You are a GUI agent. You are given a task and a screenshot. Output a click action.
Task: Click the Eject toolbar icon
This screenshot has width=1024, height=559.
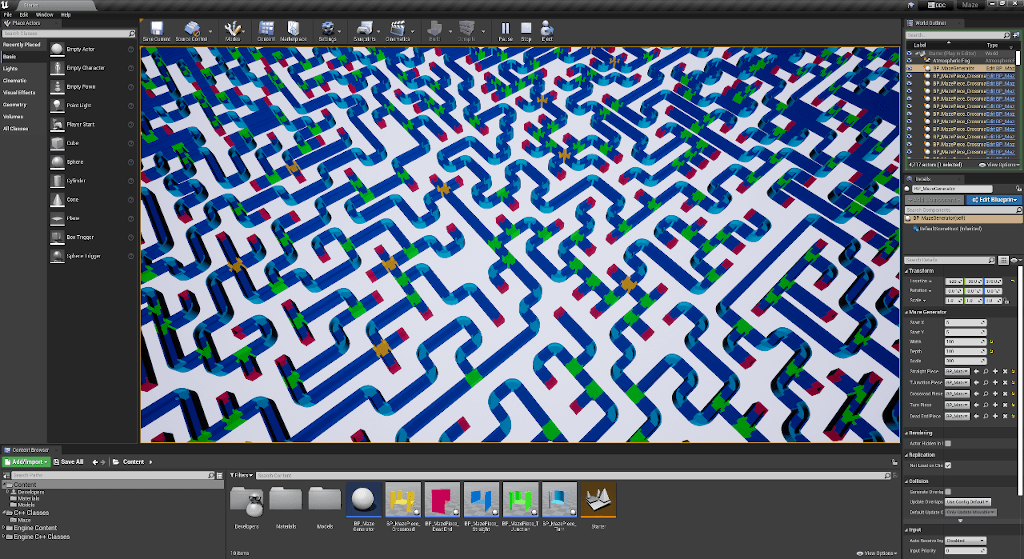[547, 31]
